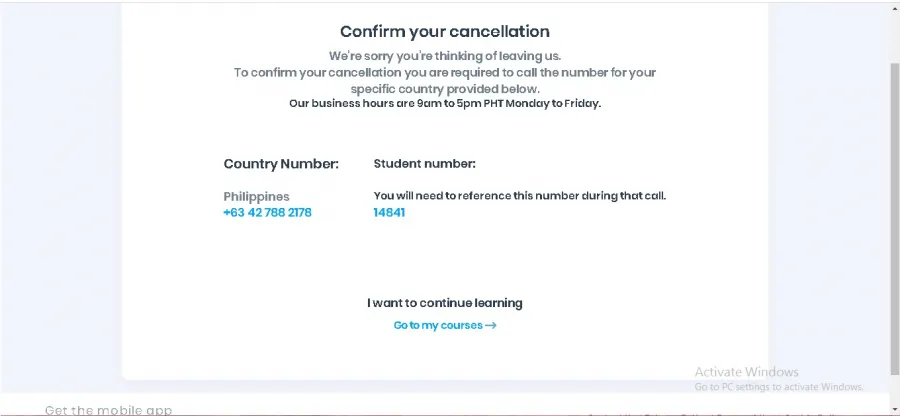Click the Go to PC settings watermark text
The image size is (900, 416).
tap(778, 387)
